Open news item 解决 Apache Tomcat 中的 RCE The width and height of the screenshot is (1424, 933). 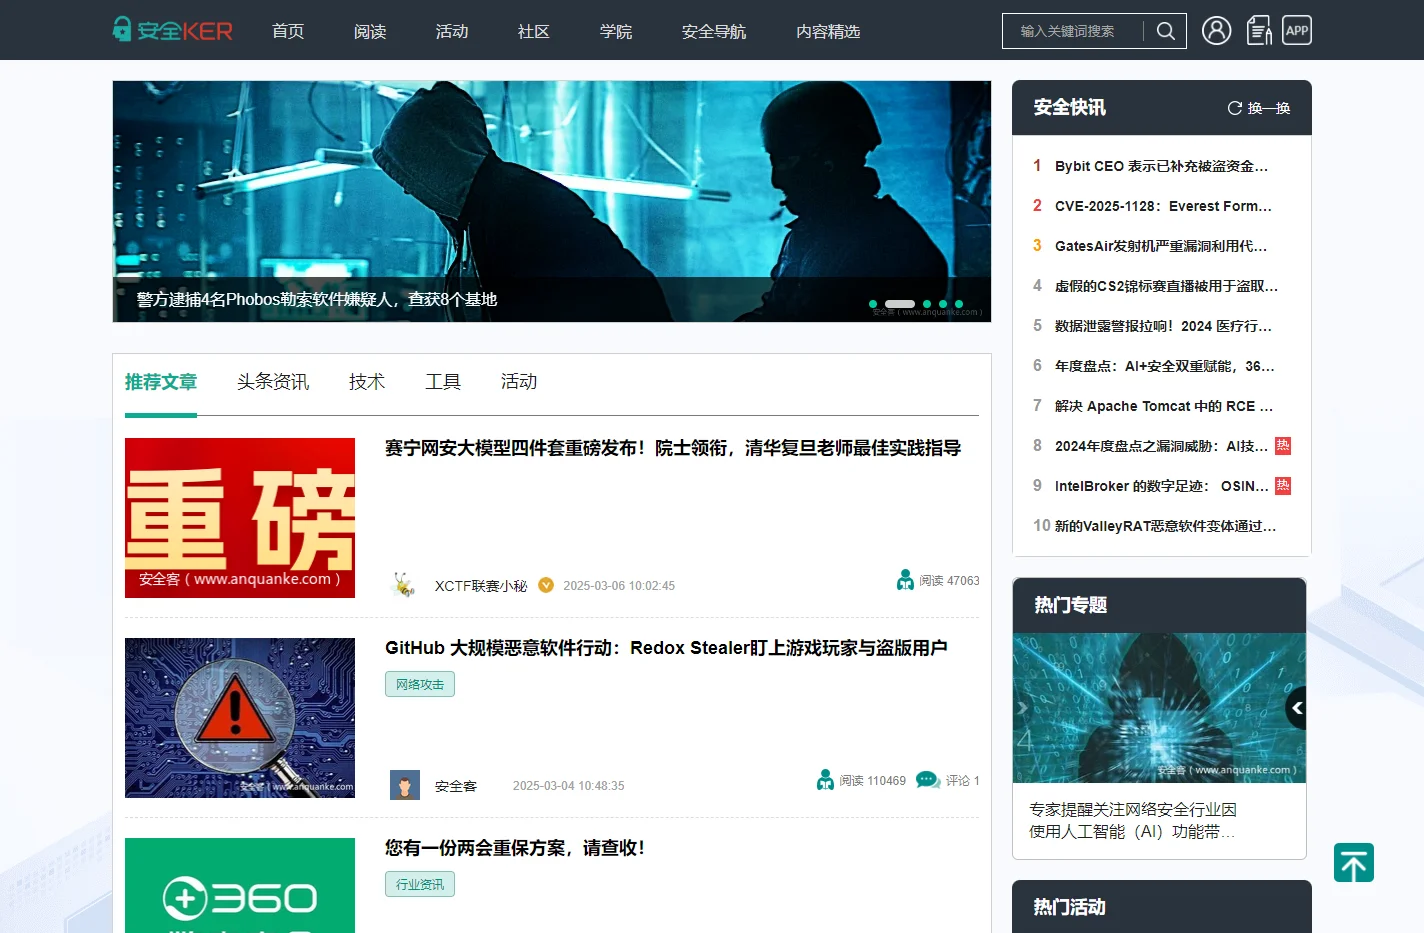point(1164,406)
